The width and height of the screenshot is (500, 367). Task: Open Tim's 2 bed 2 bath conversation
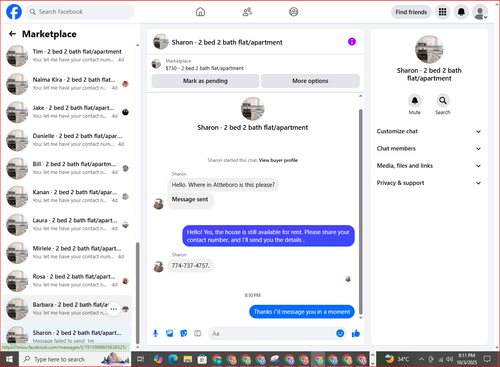coord(68,56)
